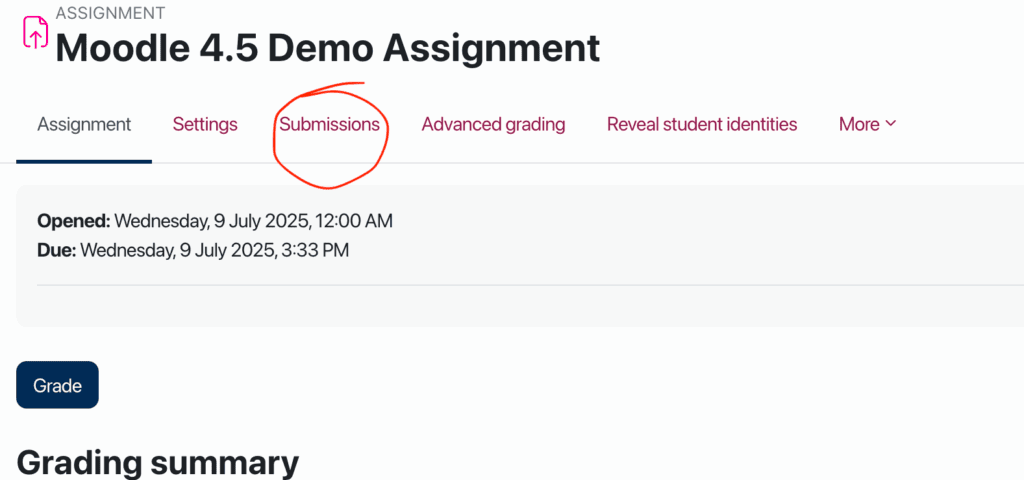
Task: Click the dark underline beneath the Assignment tab
Action: [x=84, y=161]
